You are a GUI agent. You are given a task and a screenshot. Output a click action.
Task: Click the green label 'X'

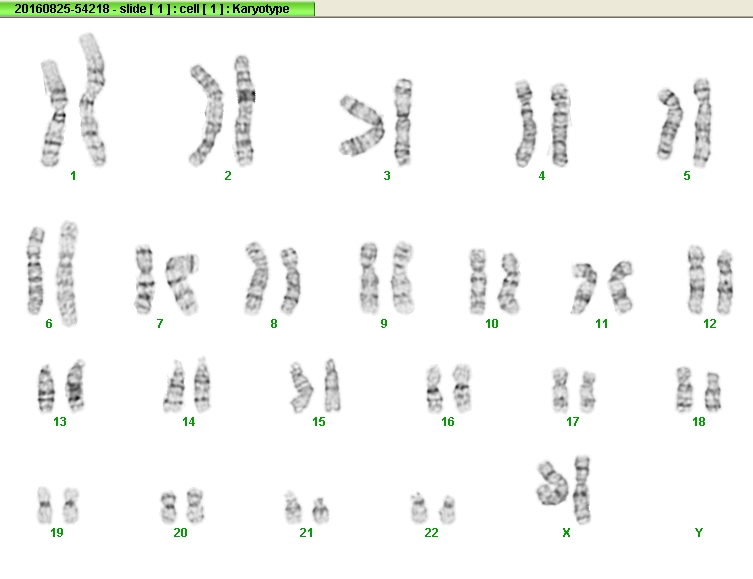tap(566, 532)
